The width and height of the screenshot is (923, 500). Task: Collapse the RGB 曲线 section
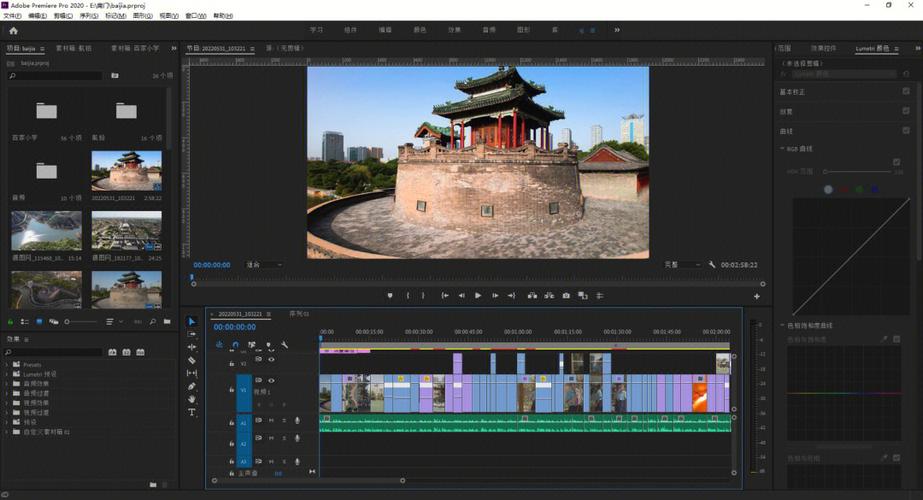(782, 149)
